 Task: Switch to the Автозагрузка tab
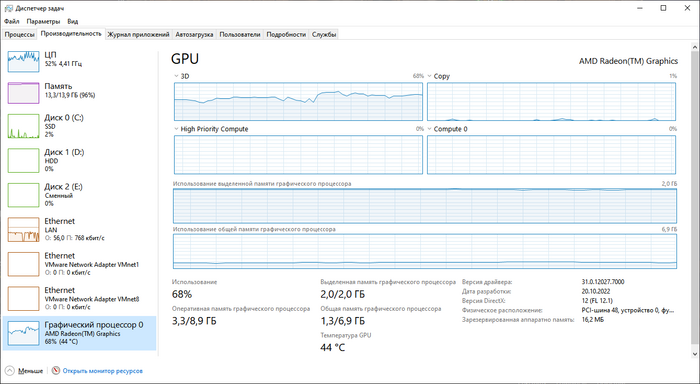194,34
